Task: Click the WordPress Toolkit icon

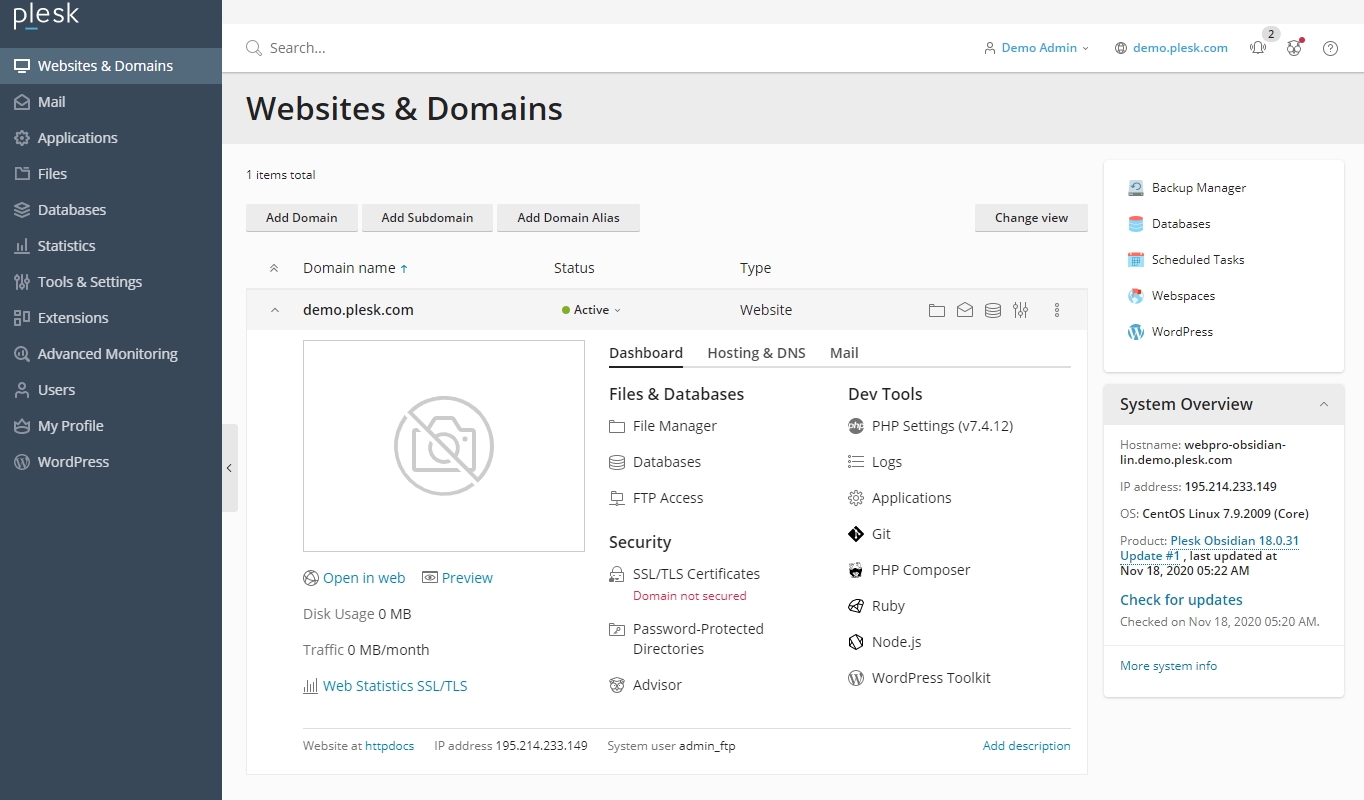Action: [856, 678]
